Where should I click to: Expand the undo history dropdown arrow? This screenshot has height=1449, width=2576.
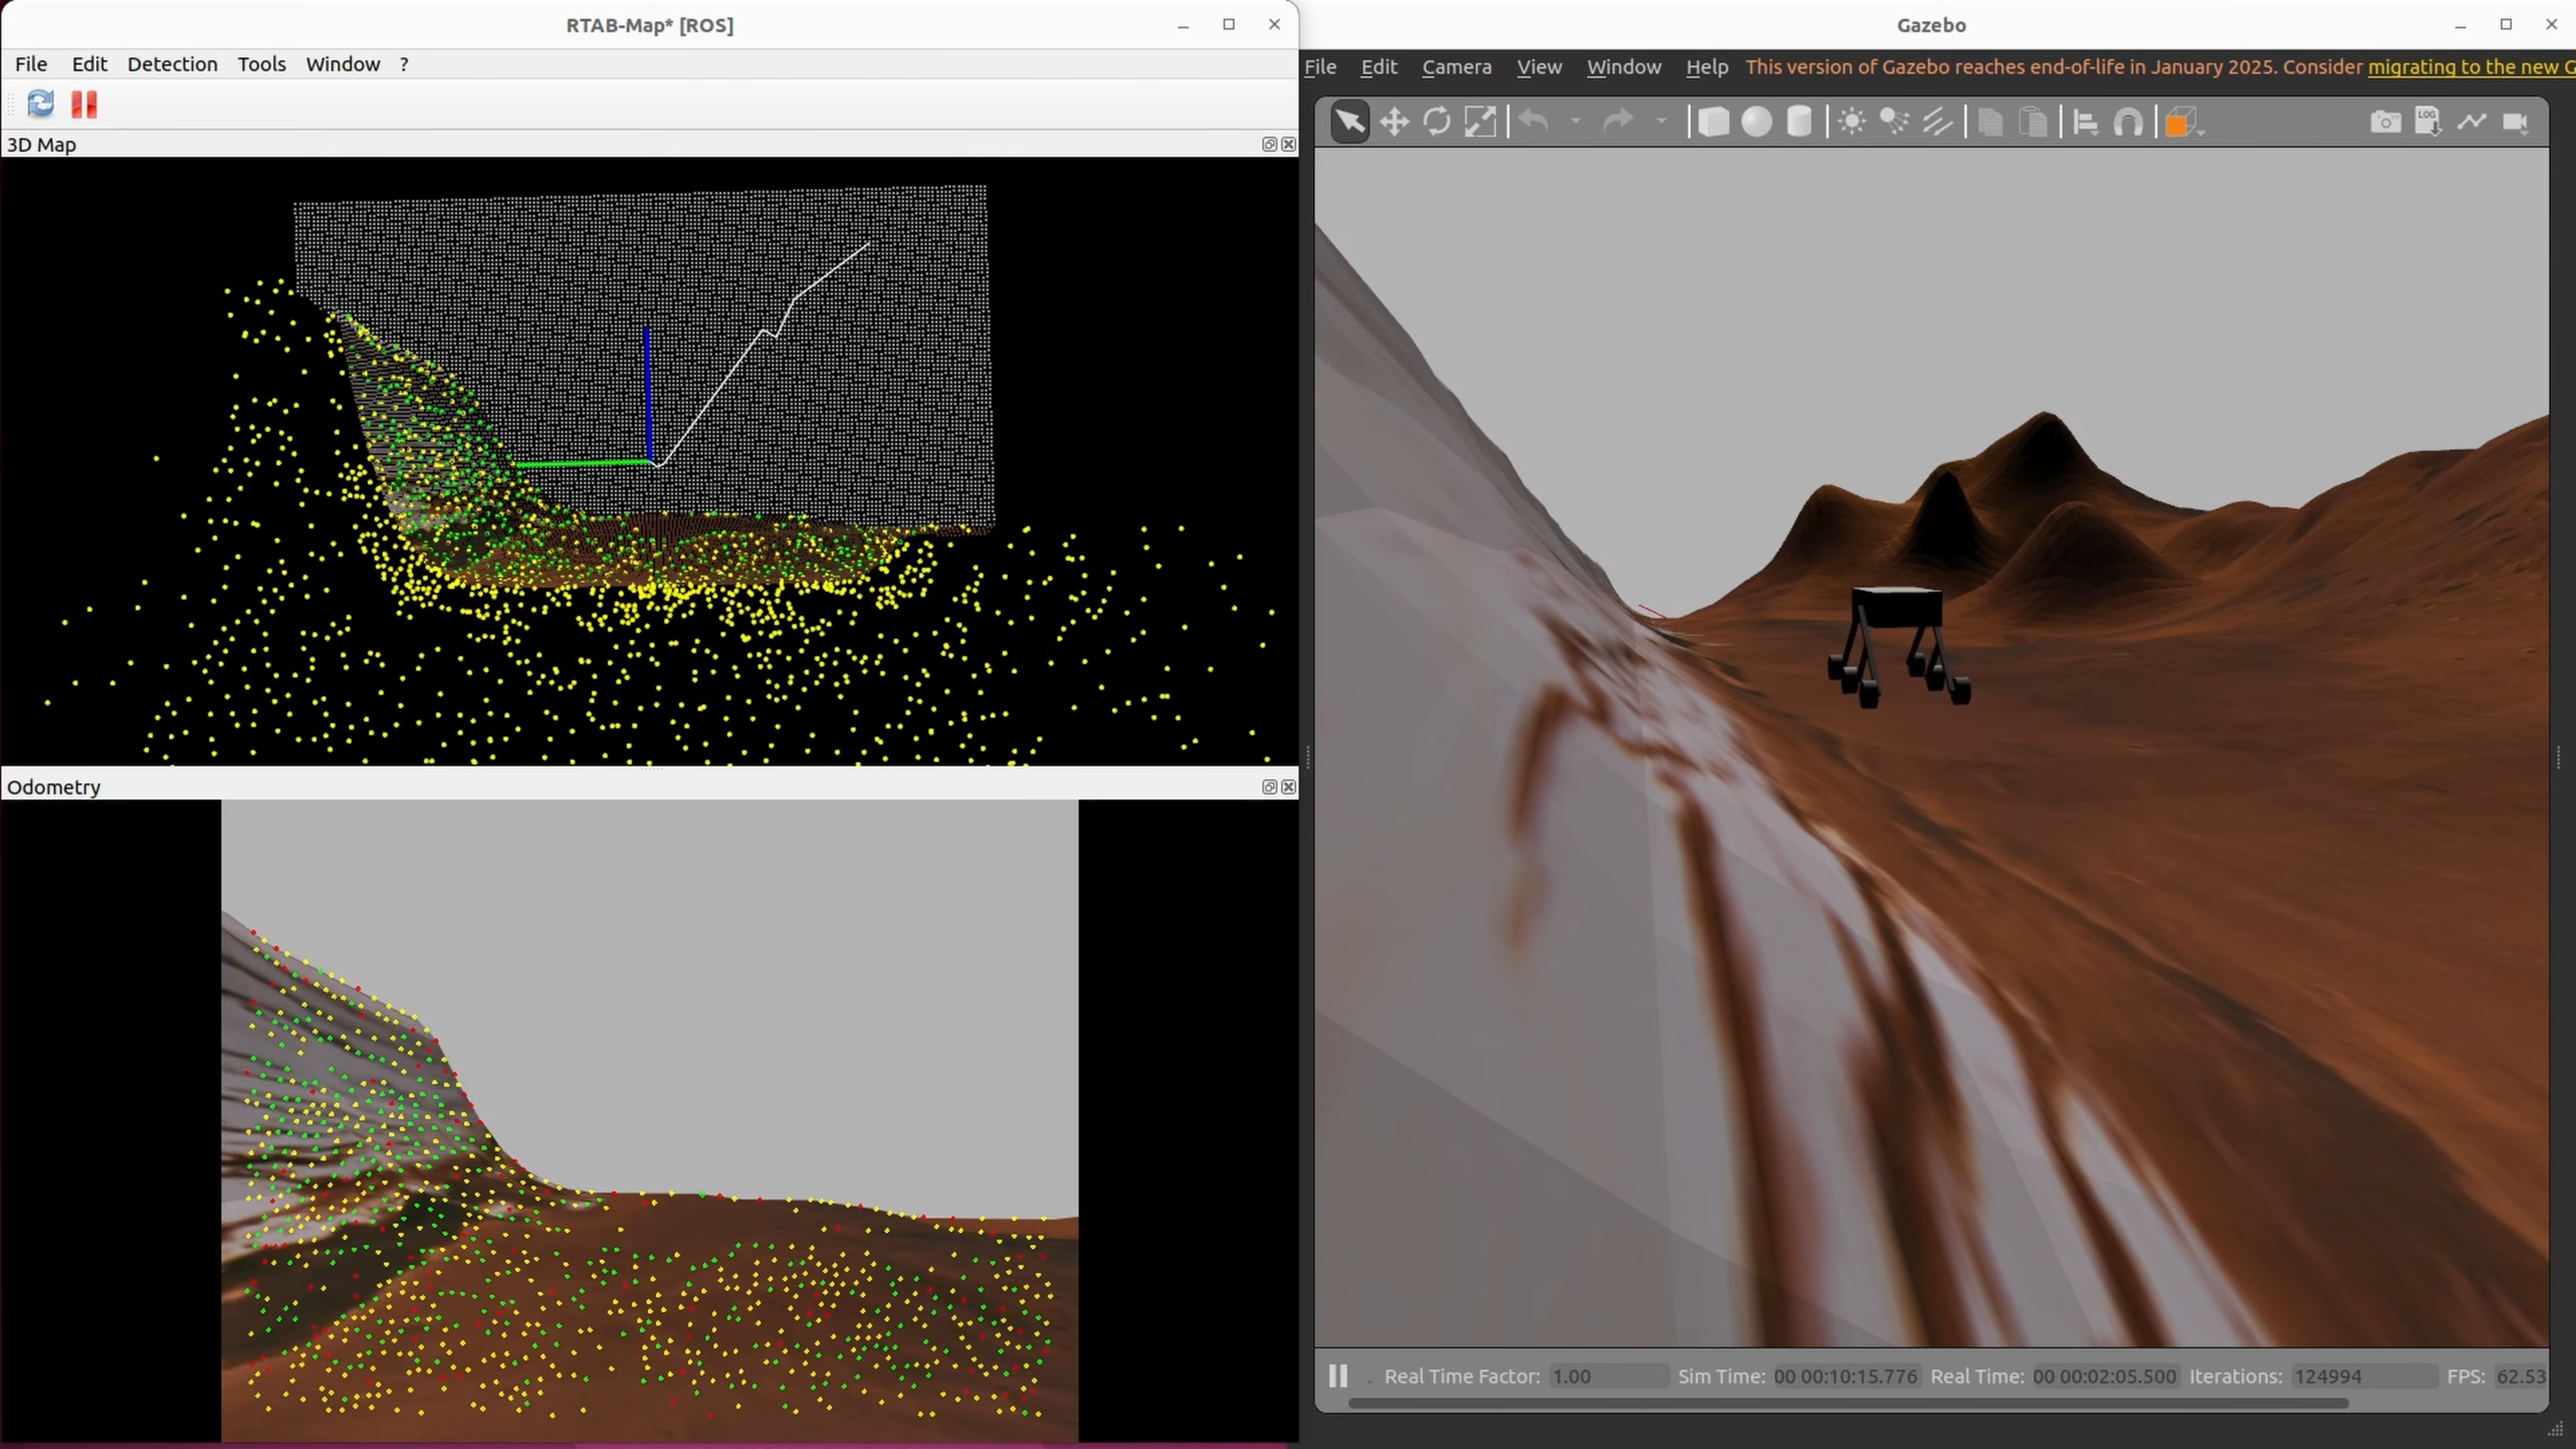(x=1576, y=122)
